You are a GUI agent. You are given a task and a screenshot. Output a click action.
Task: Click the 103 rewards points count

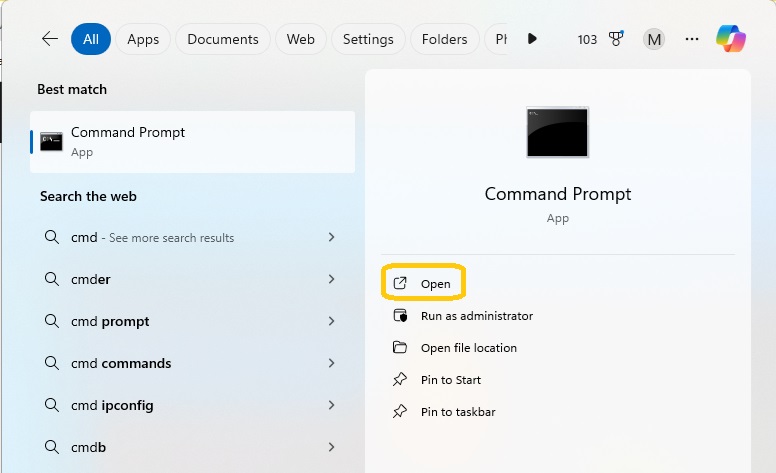pyautogui.click(x=587, y=40)
